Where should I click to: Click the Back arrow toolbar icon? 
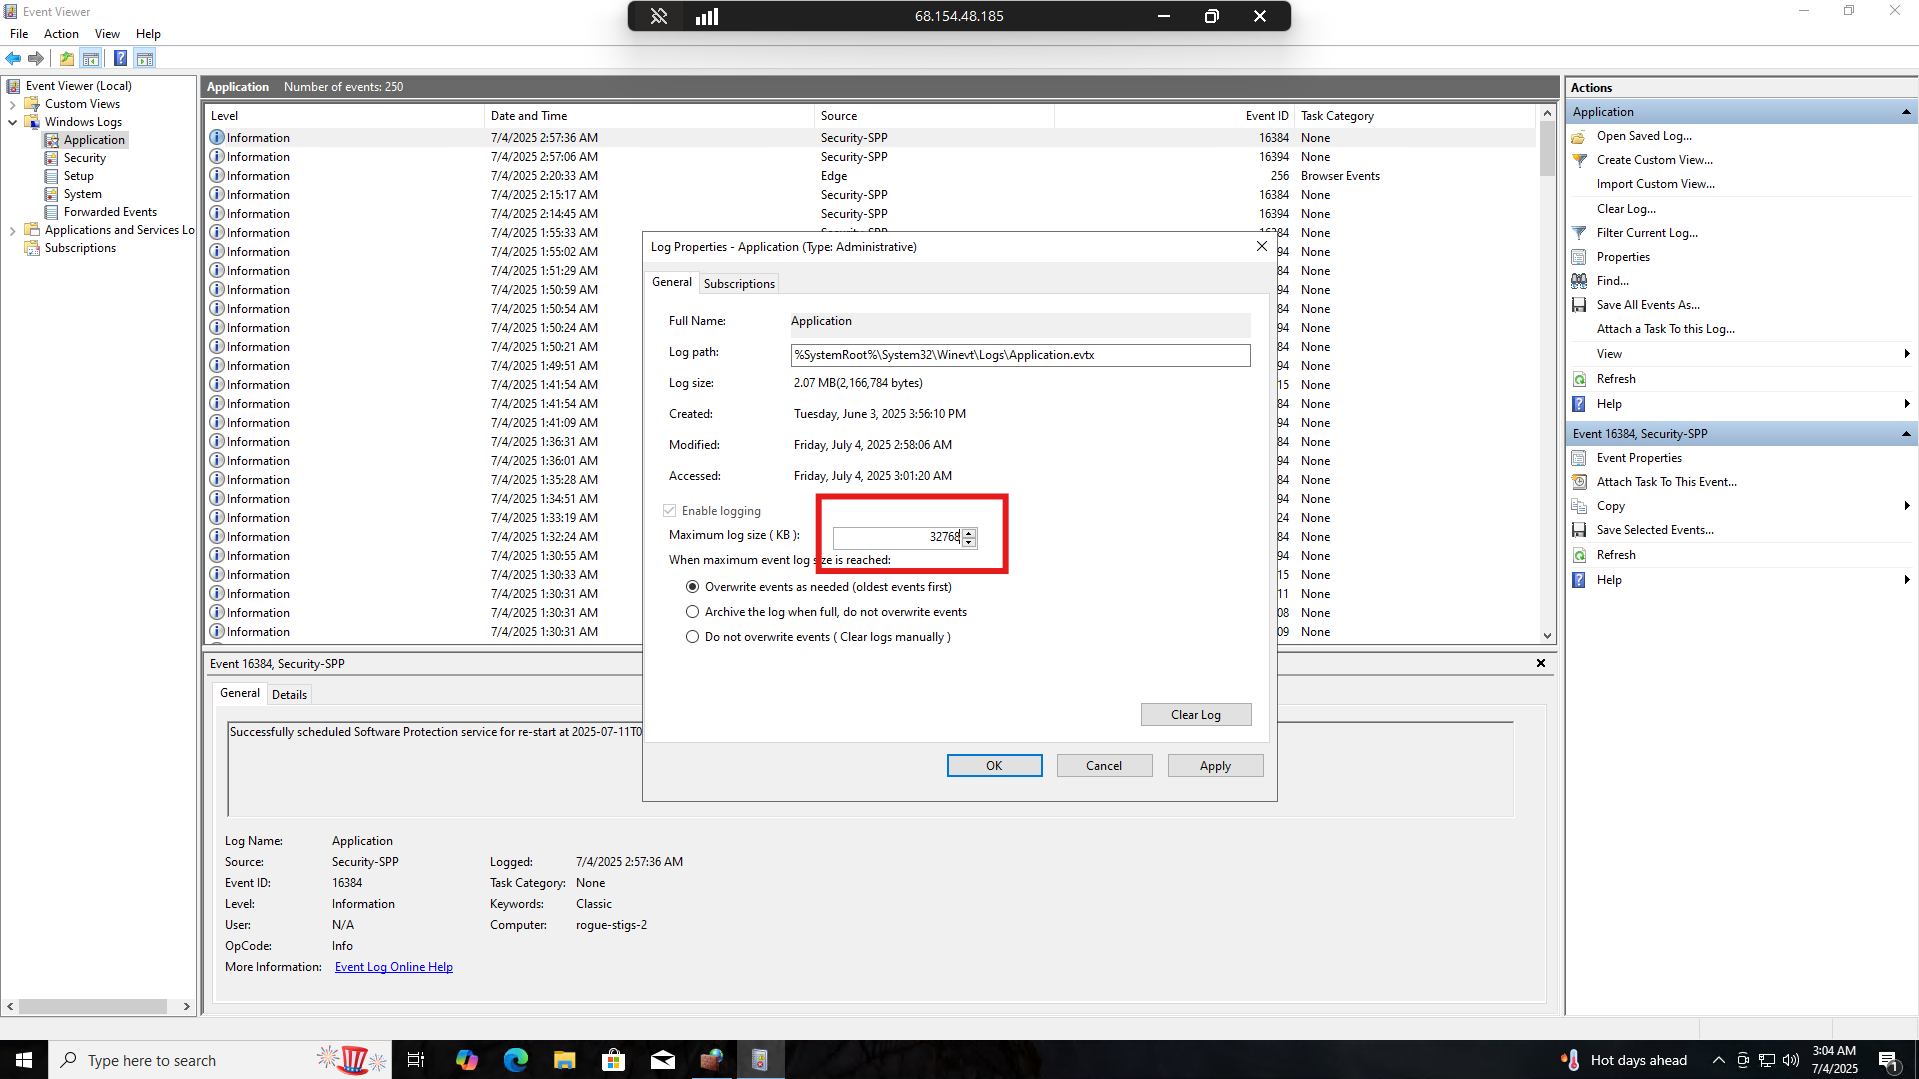point(13,58)
